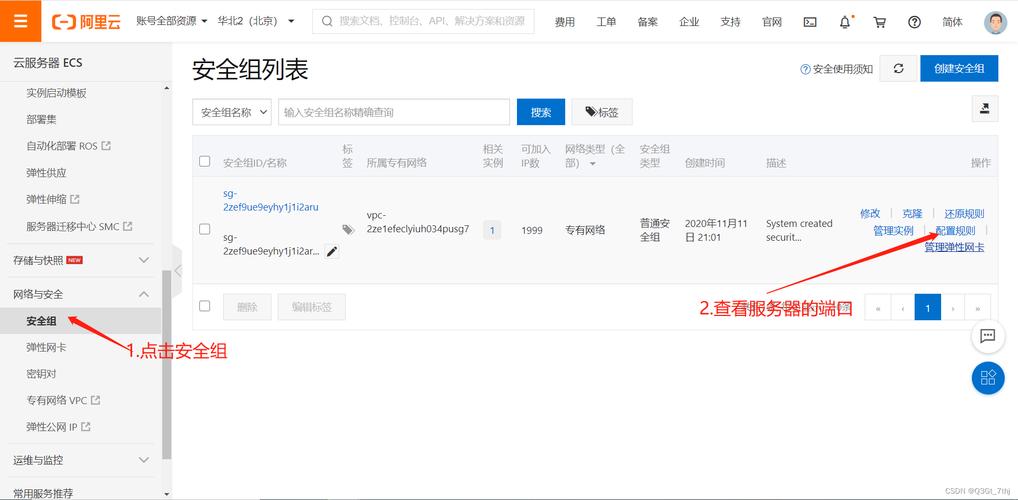
Task: Click page number 1 button
Action: pos(928,308)
